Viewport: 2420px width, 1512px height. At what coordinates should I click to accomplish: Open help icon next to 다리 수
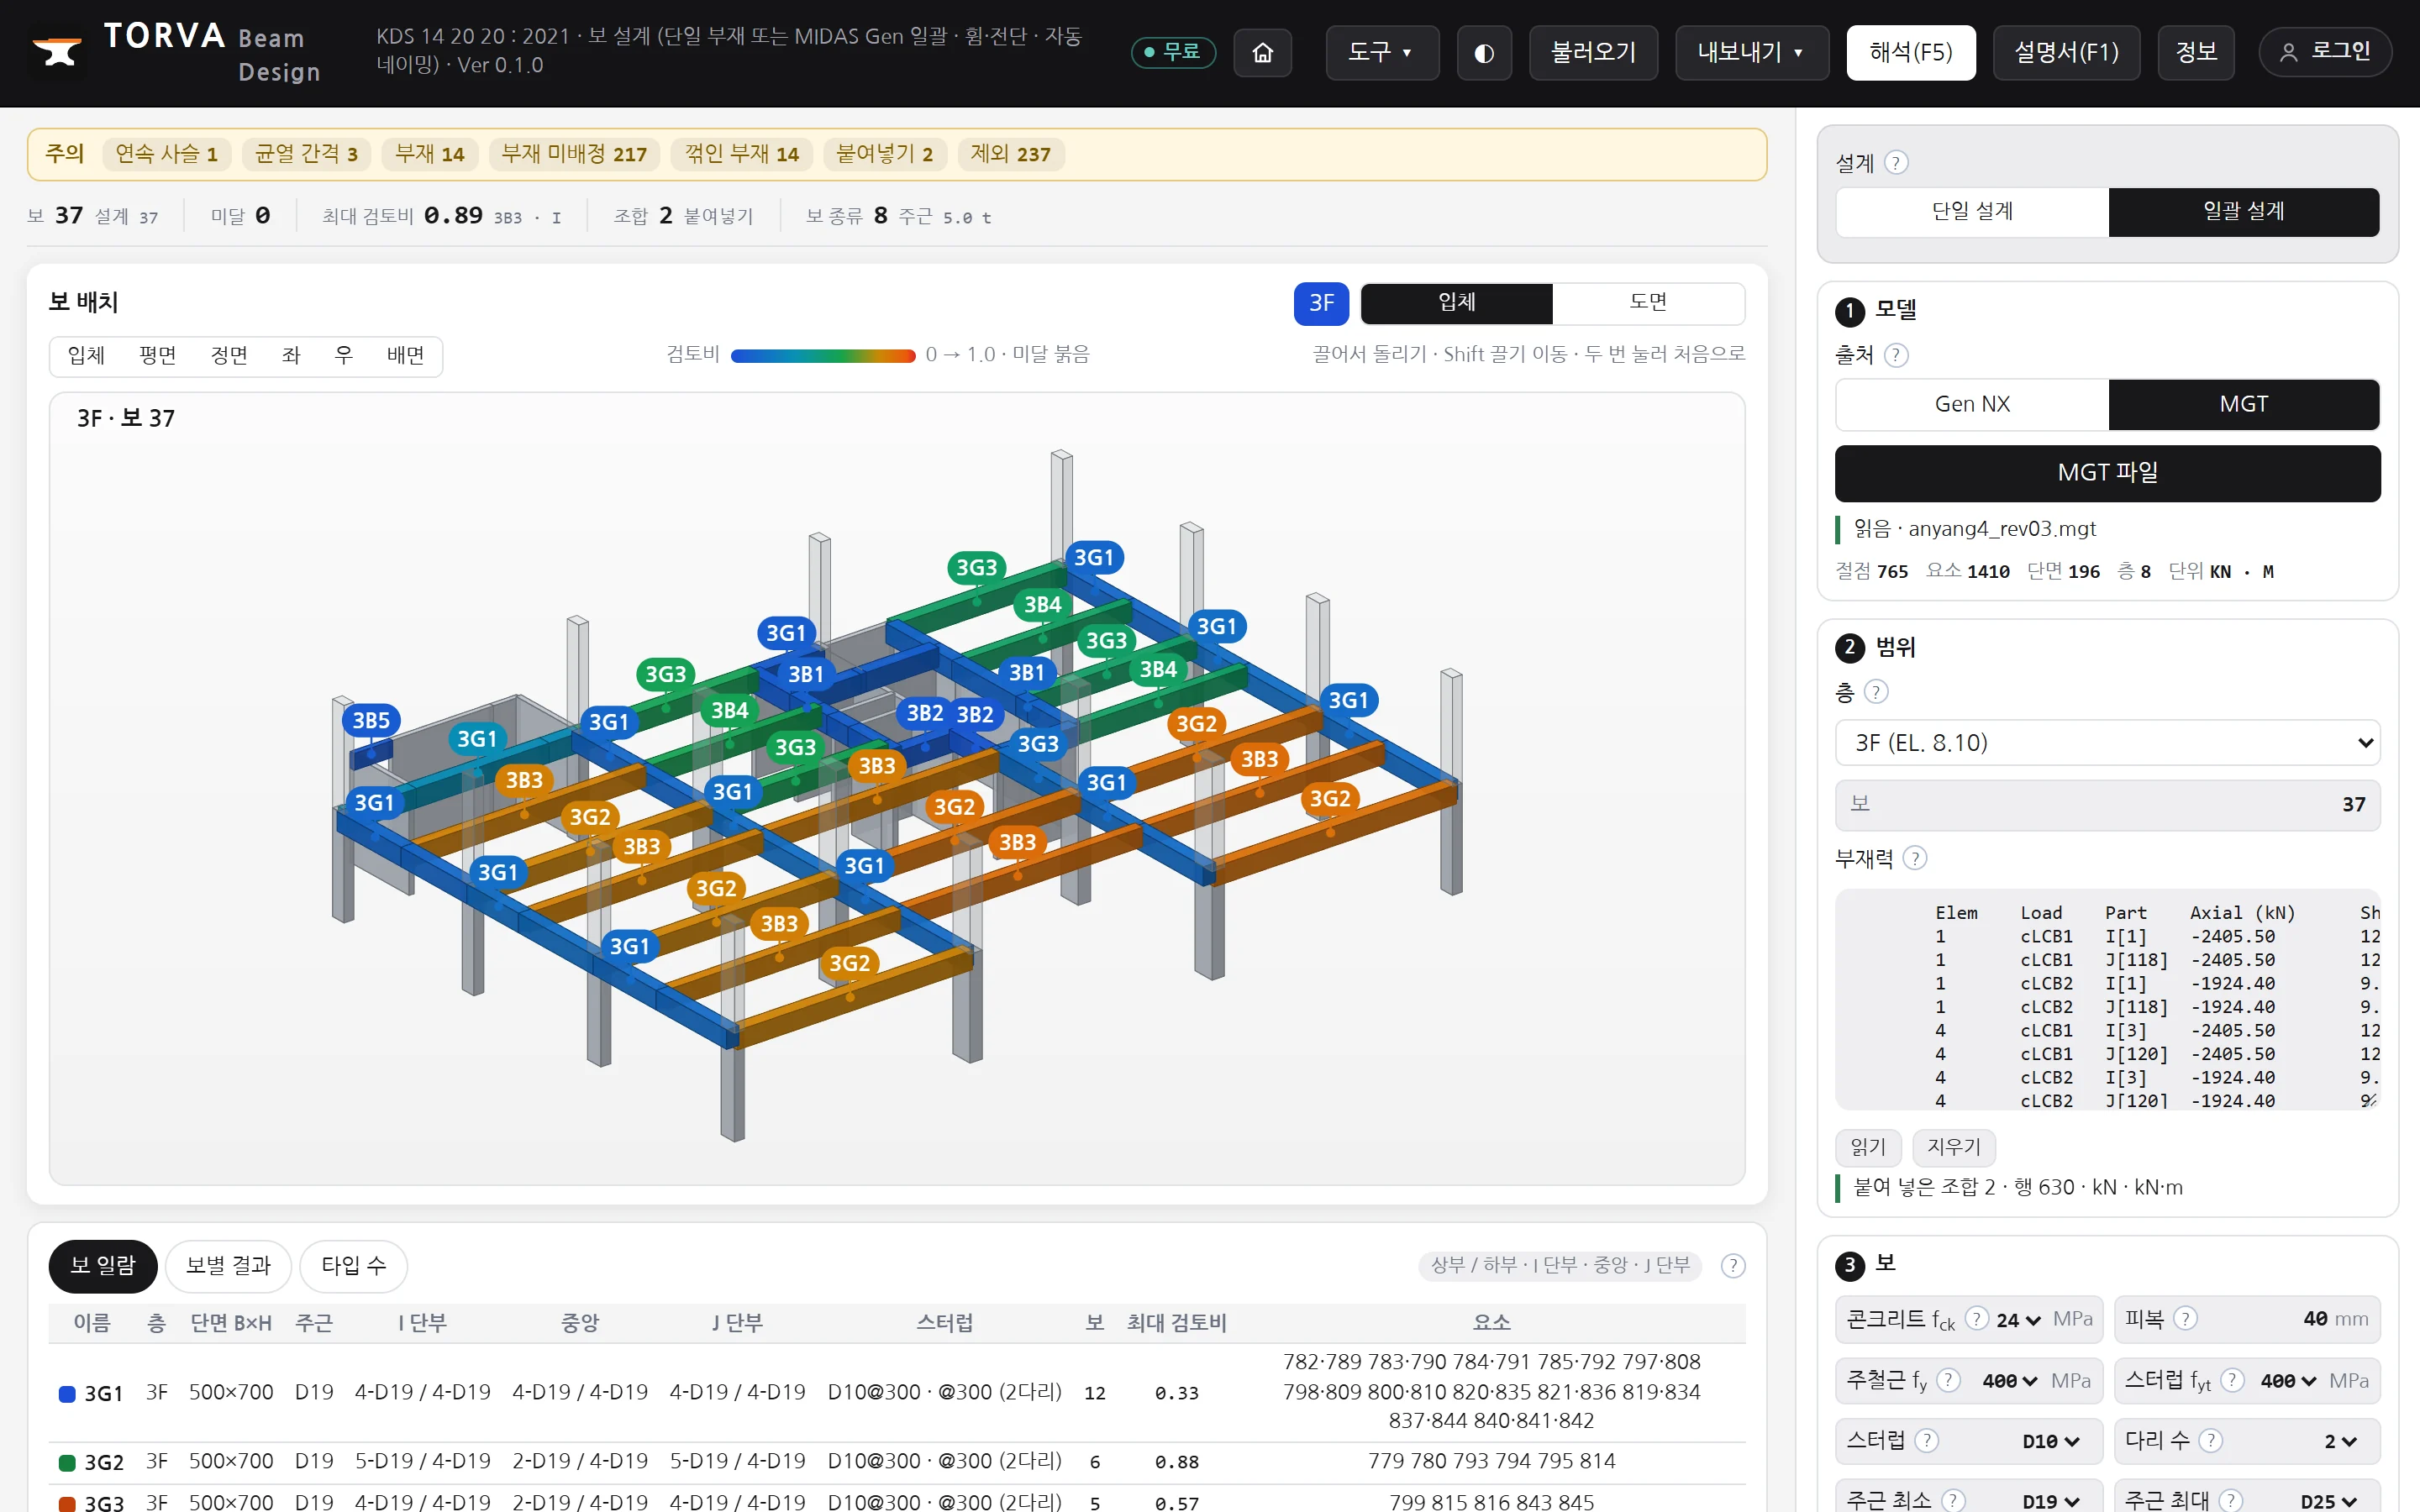click(x=2210, y=1440)
